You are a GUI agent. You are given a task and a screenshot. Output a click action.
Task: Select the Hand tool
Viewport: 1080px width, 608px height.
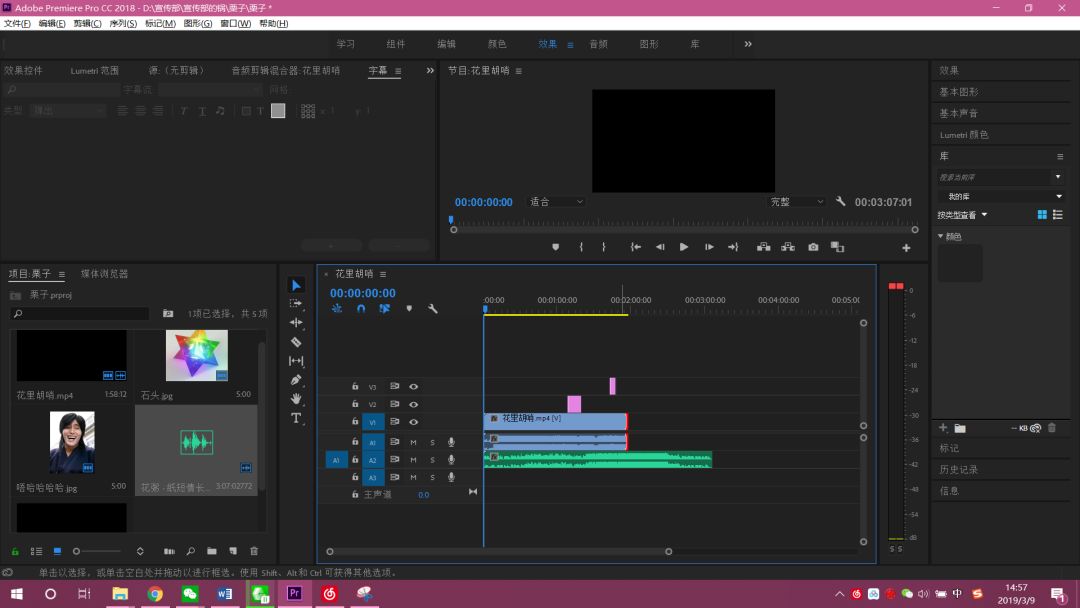[296, 399]
